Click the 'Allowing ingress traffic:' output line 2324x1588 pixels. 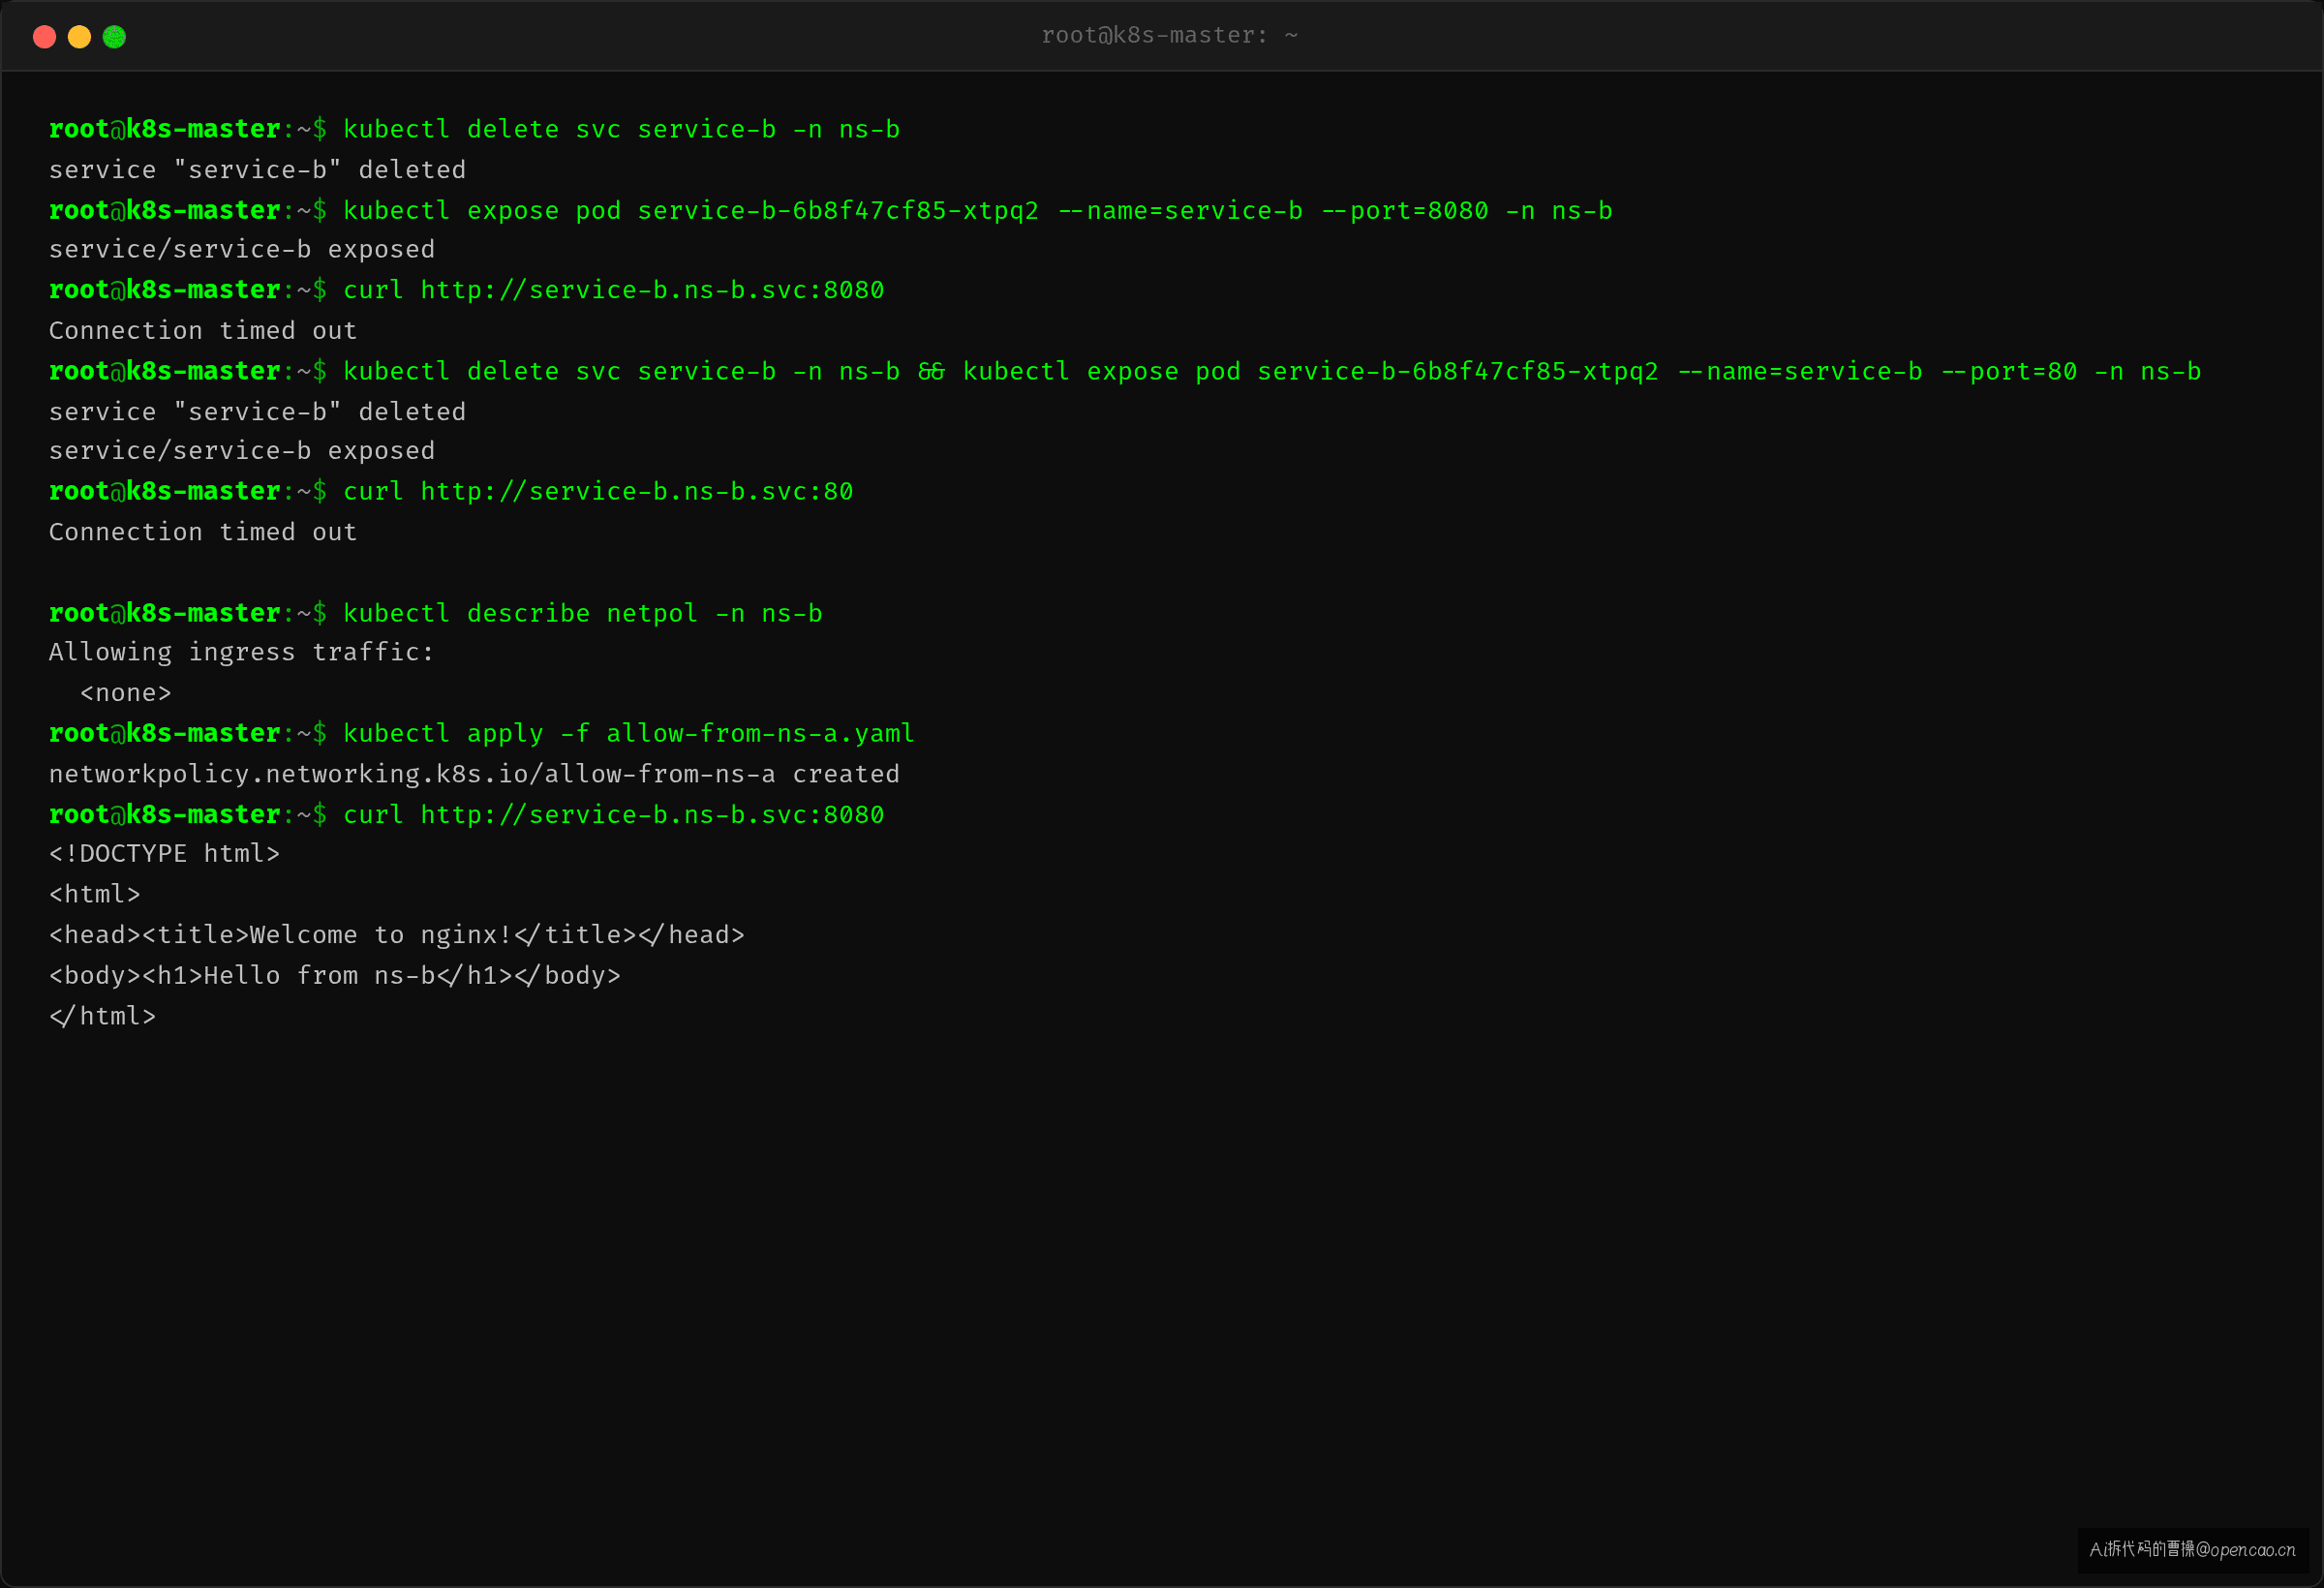[x=241, y=653]
